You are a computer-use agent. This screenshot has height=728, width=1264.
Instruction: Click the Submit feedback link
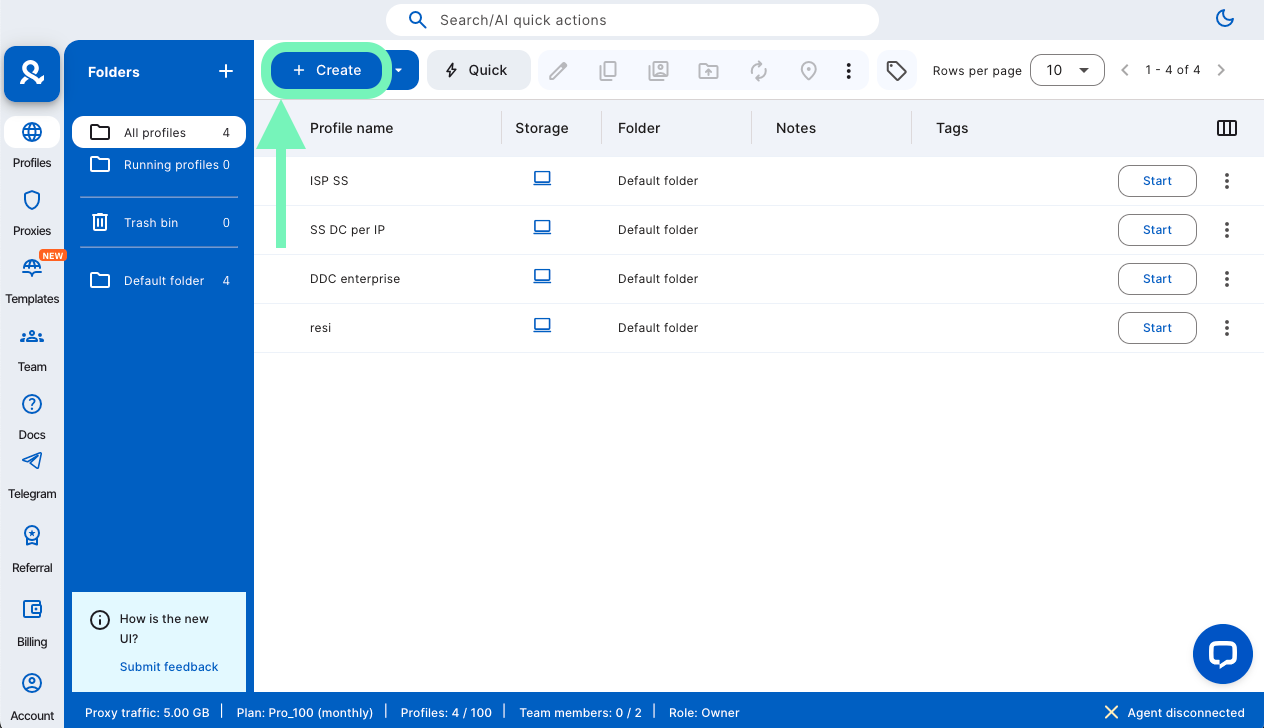pos(169,667)
